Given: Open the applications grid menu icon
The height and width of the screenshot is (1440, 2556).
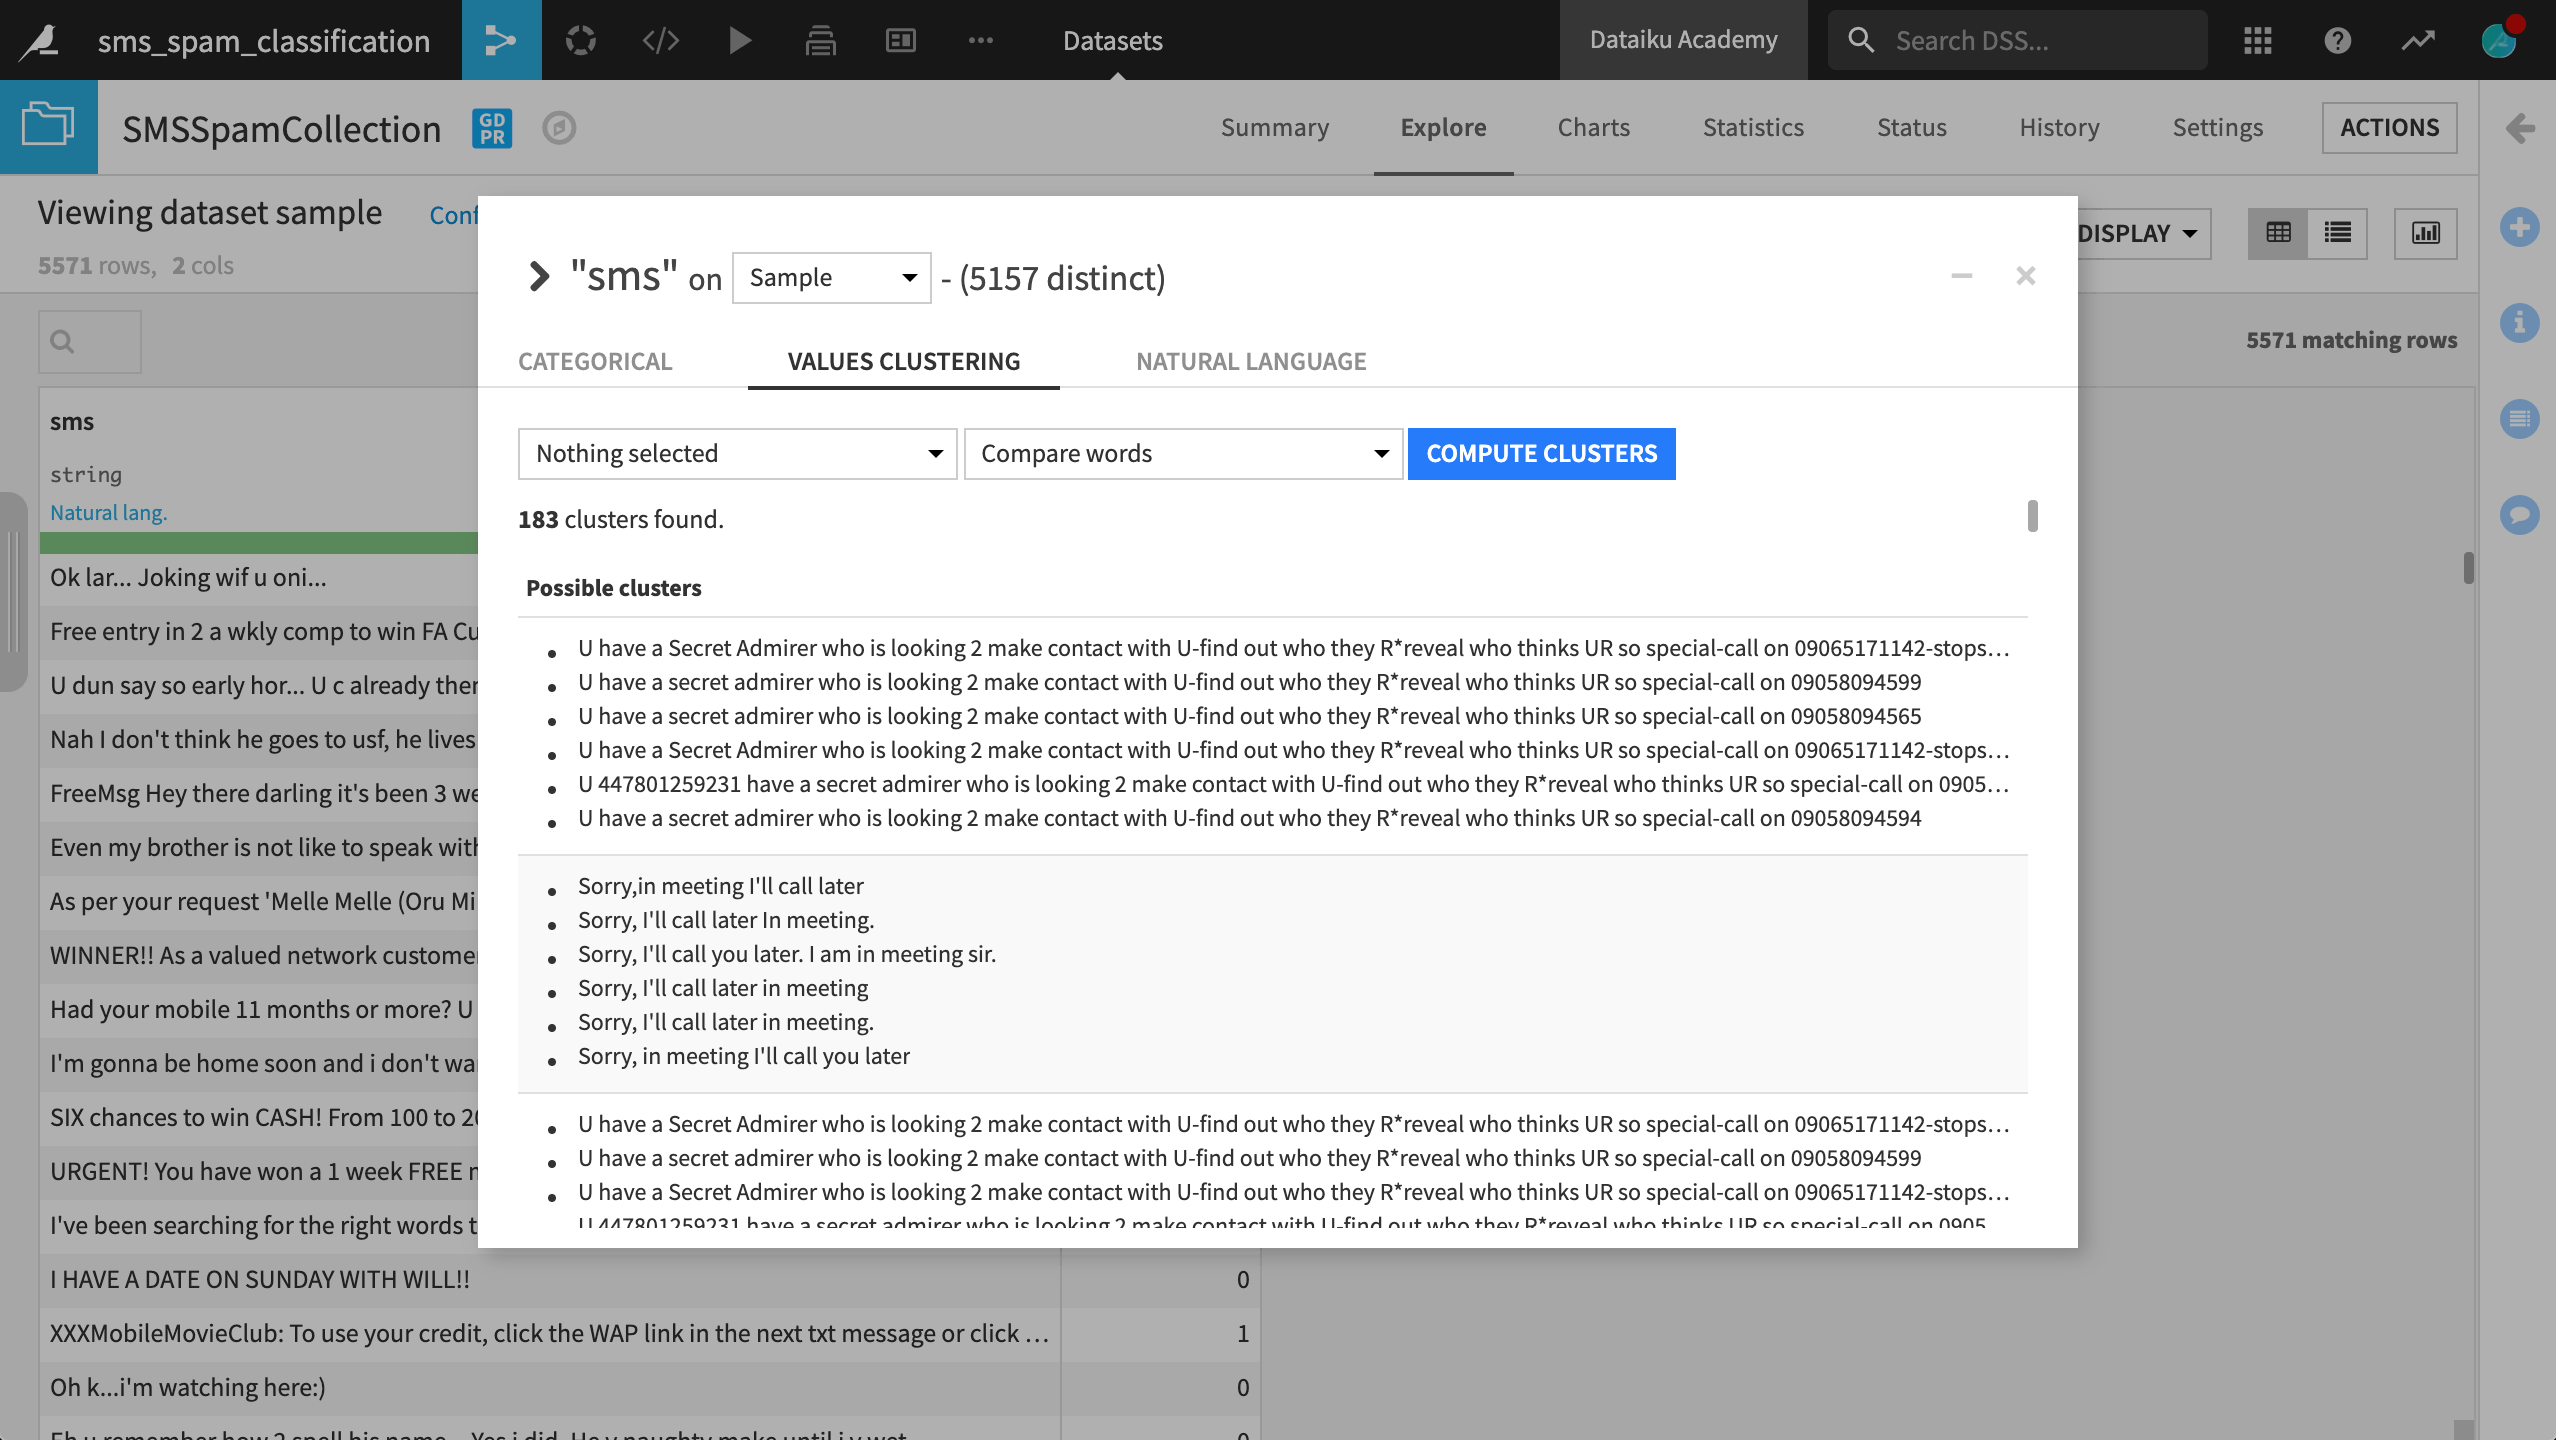Looking at the screenshot, I should click(x=2257, y=40).
